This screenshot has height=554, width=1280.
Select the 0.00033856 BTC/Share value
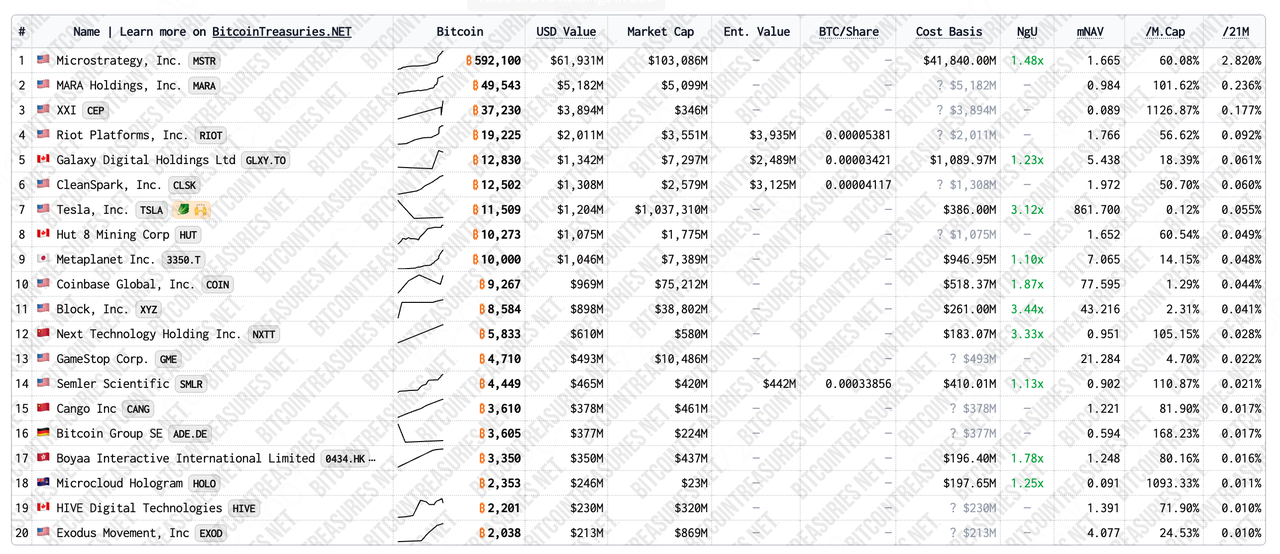pos(858,384)
